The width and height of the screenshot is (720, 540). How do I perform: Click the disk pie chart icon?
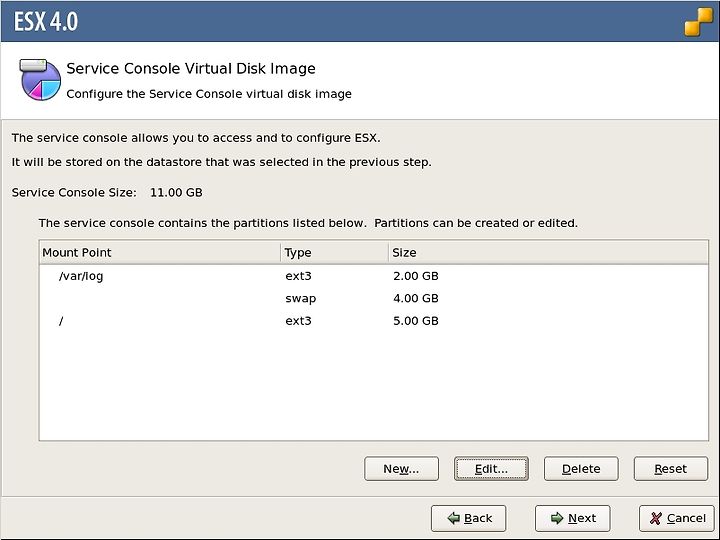pos(40,79)
